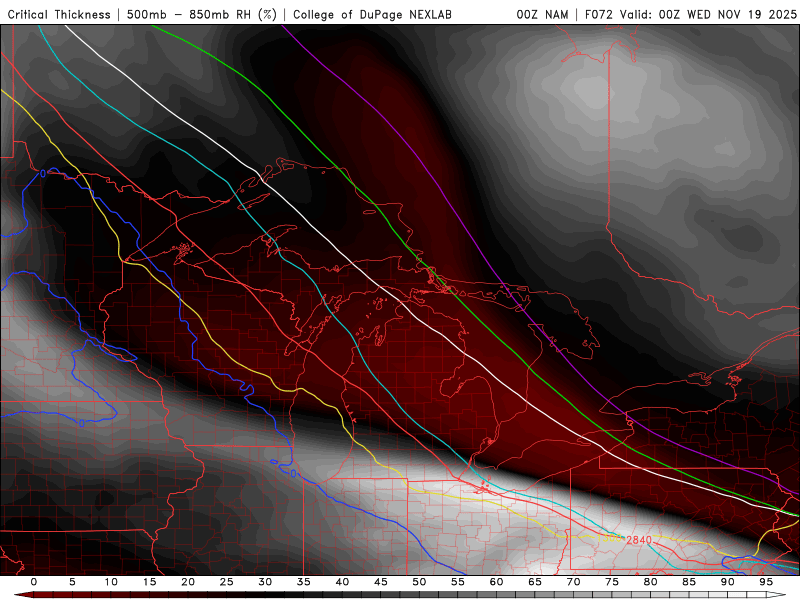Click the colorbar label "95"
800x600 pixels.
click(x=766, y=582)
